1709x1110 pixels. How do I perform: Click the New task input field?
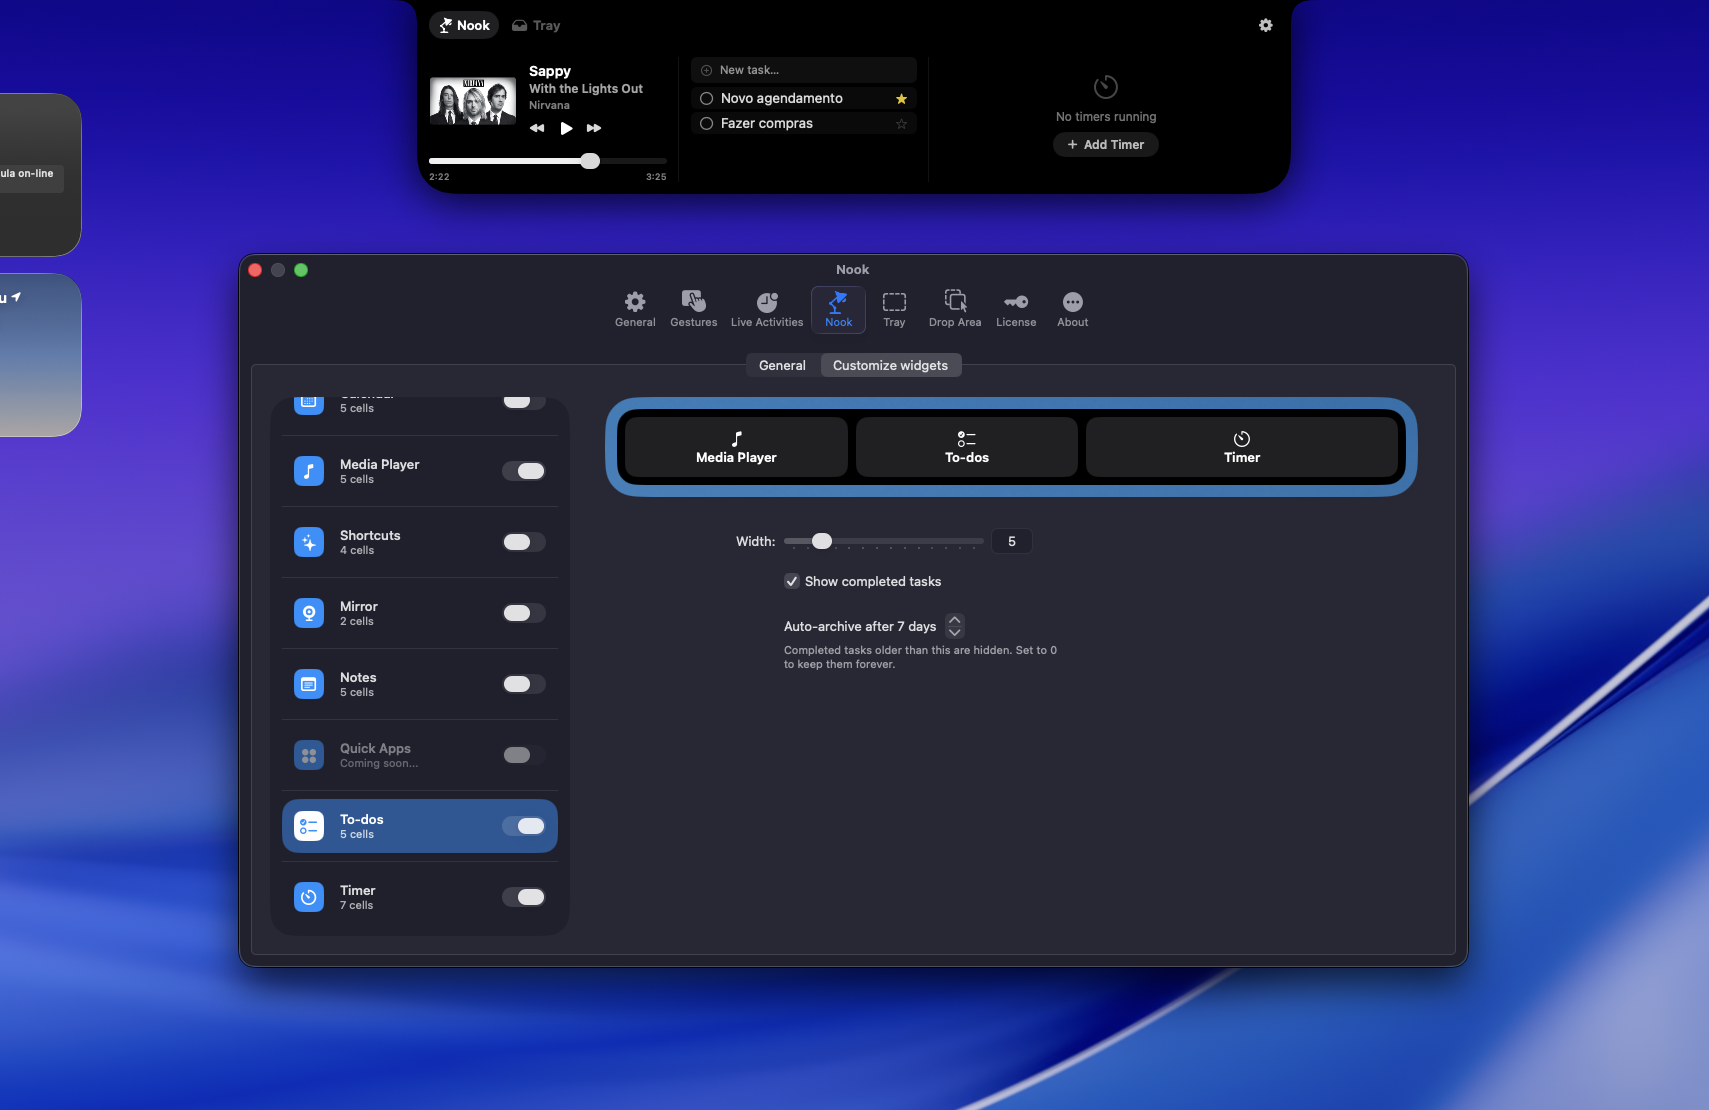tap(804, 70)
